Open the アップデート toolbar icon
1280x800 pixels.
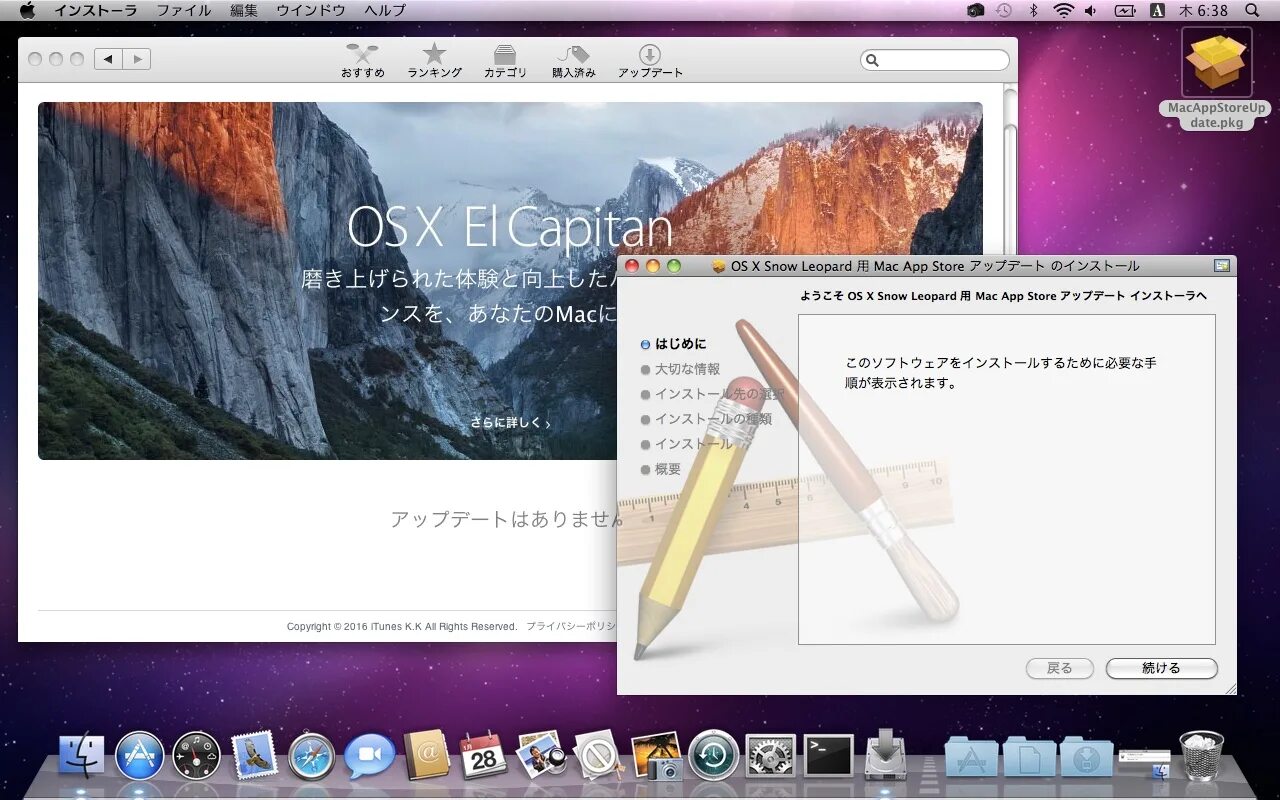click(x=650, y=60)
